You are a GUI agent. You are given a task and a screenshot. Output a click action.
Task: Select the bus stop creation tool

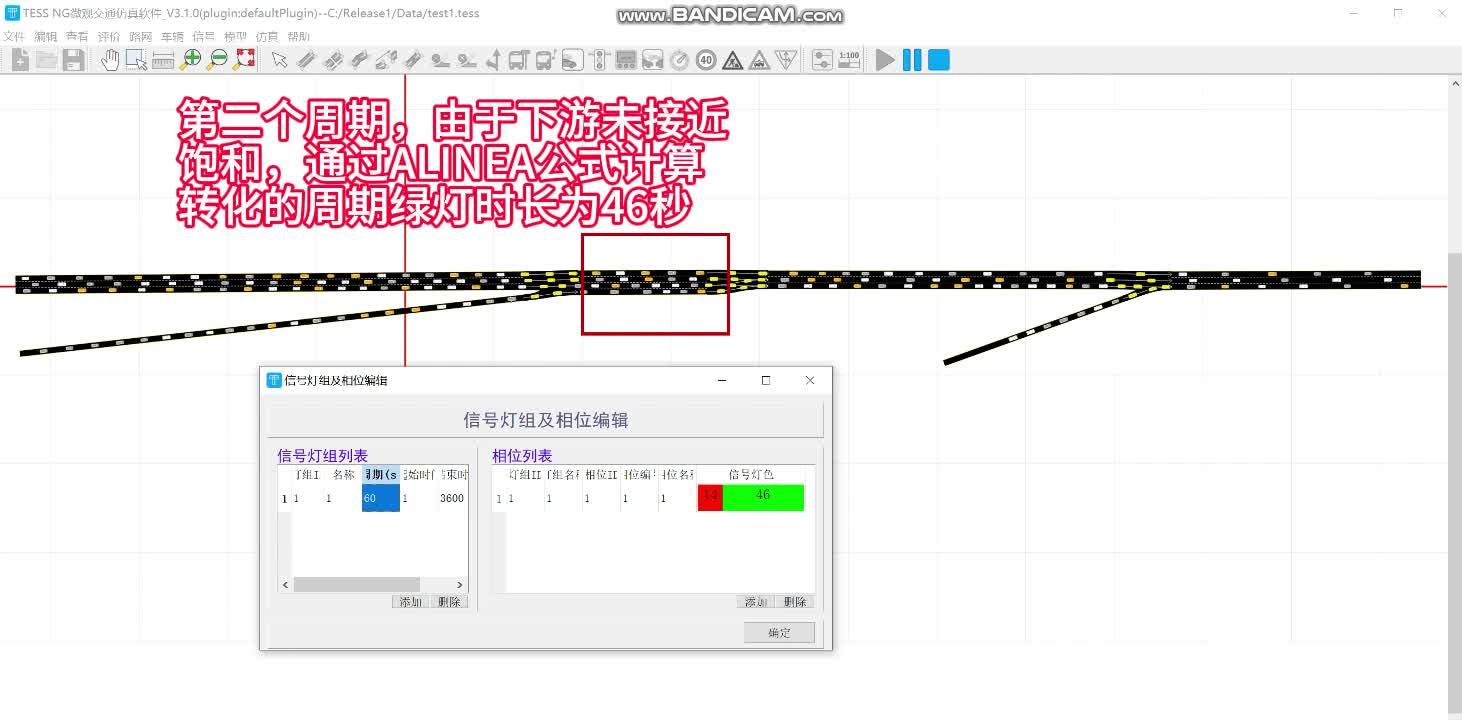(518, 59)
